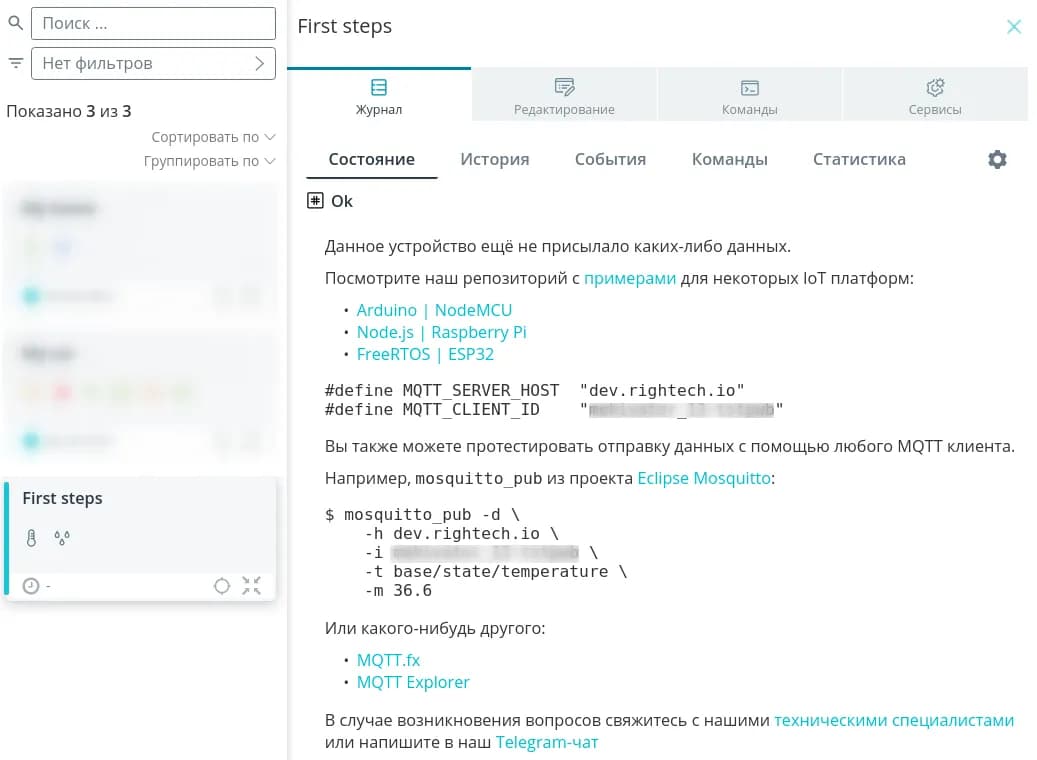Expand the Сортировать по dropdown
This screenshot has width=1037, height=760.
coord(212,137)
